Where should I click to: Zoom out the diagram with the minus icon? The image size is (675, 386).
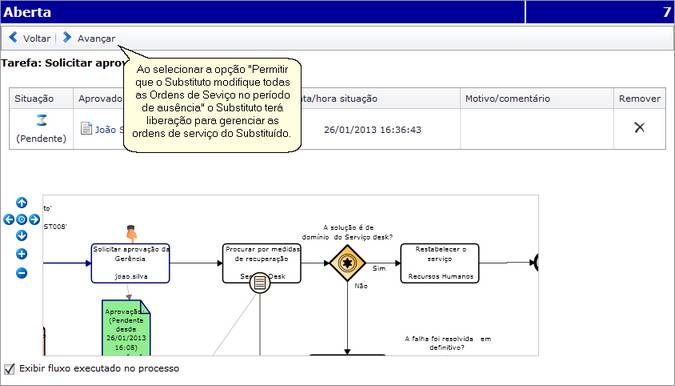(x=22, y=273)
